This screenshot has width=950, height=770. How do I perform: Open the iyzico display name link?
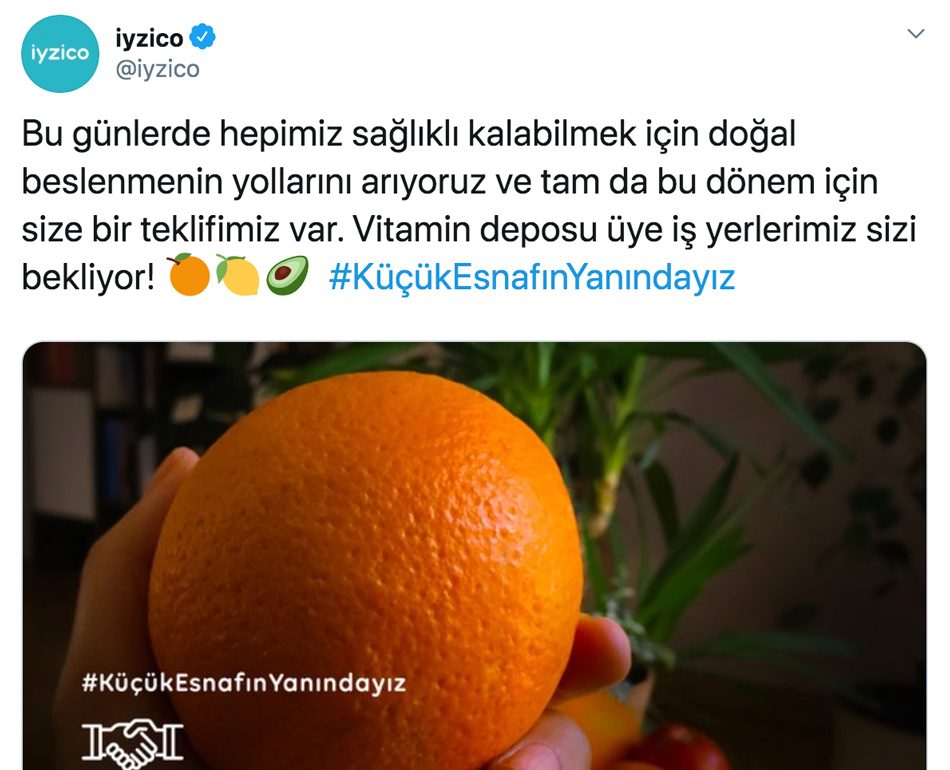point(149,38)
